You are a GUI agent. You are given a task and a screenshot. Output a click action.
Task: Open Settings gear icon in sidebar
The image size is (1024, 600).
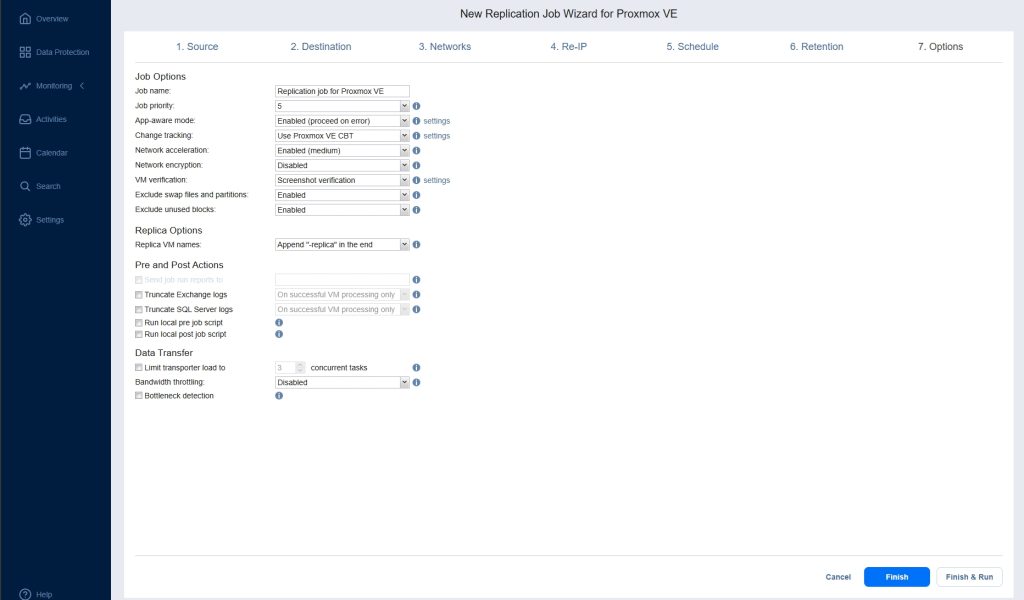pos(25,220)
